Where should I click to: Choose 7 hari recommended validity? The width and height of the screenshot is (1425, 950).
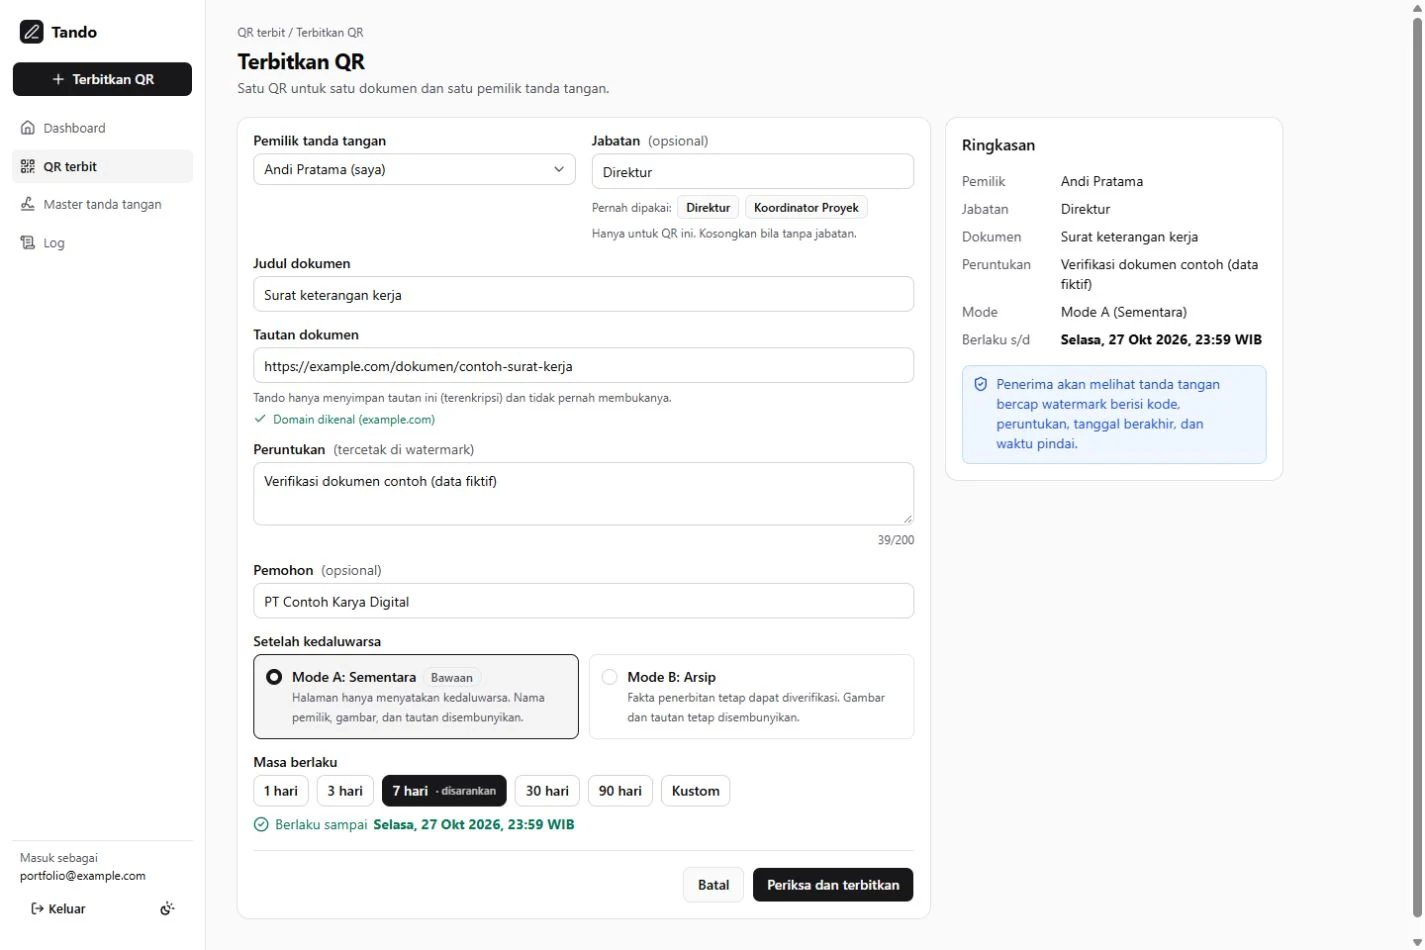point(444,791)
